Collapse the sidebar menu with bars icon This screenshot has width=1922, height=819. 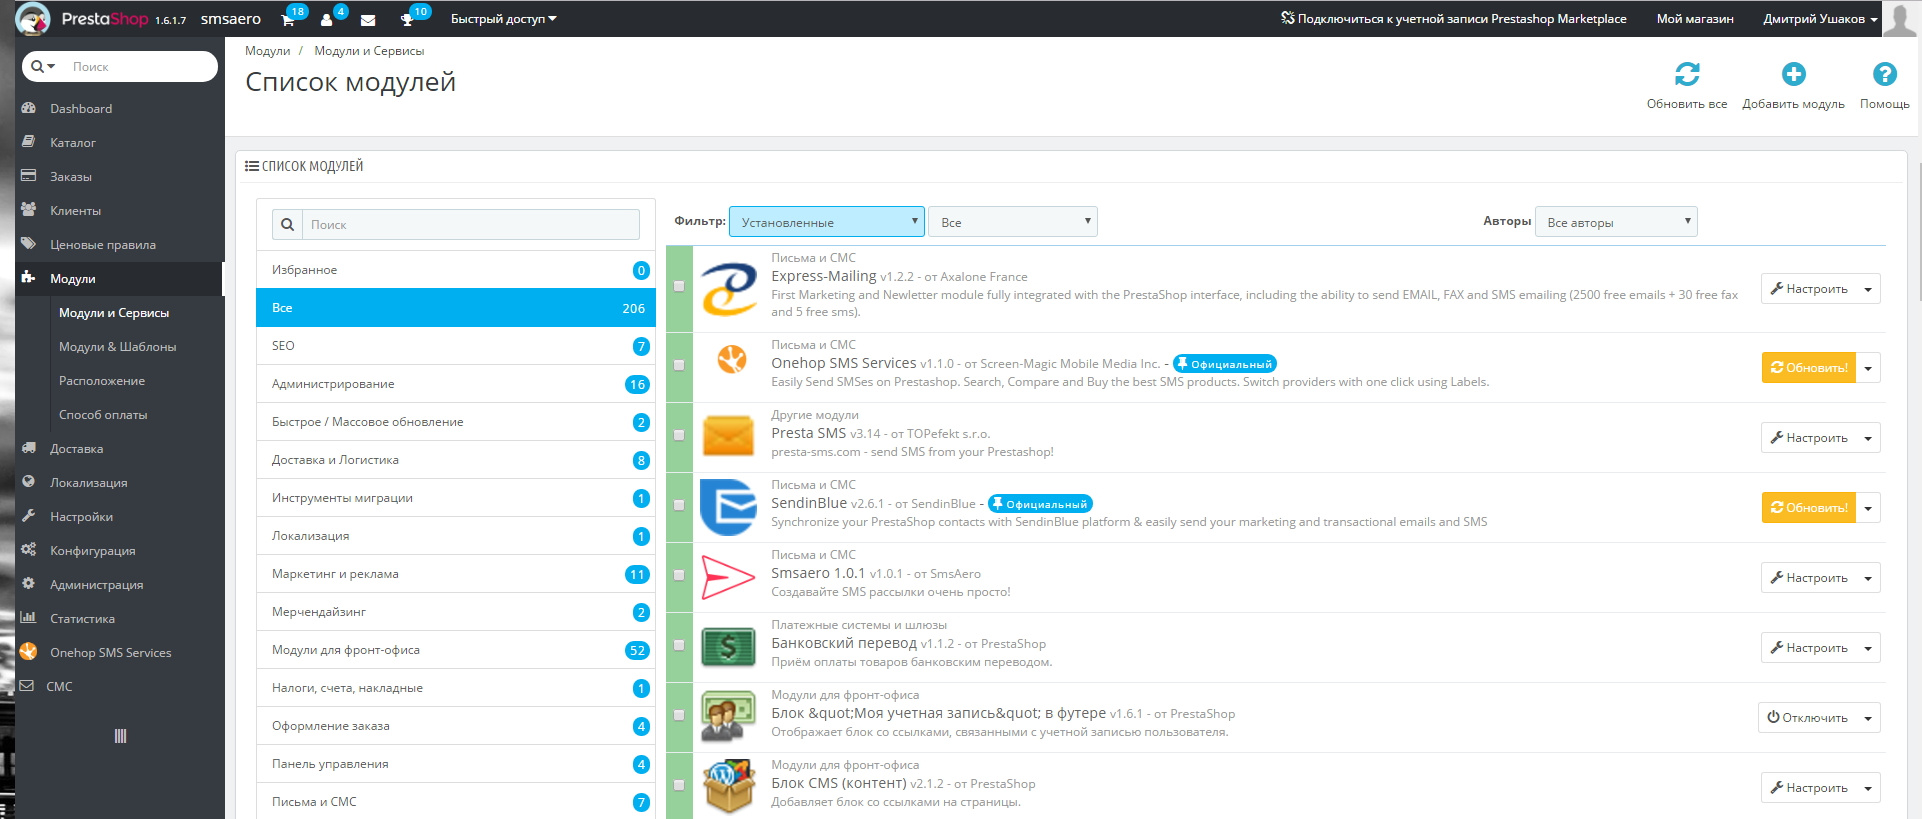pyautogui.click(x=120, y=736)
